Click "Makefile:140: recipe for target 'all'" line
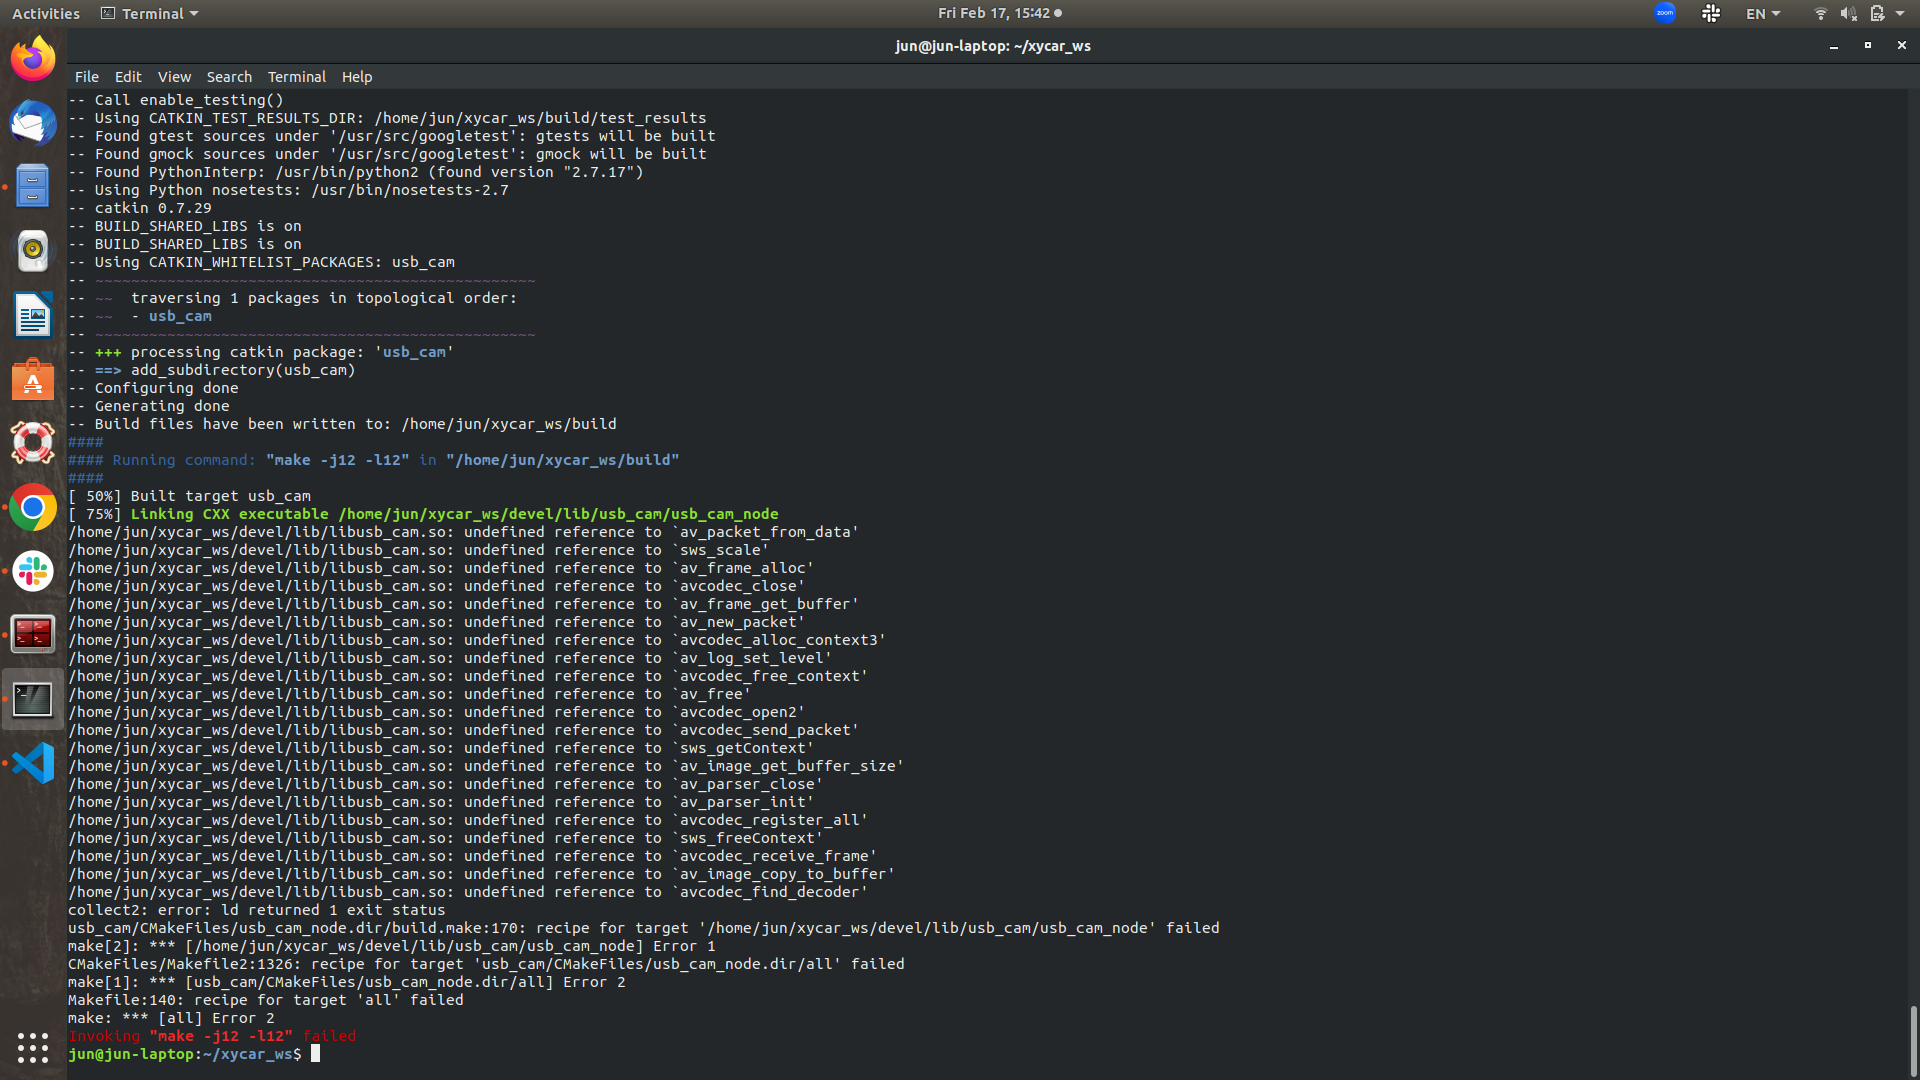This screenshot has width=1920, height=1080. coord(266,1000)
